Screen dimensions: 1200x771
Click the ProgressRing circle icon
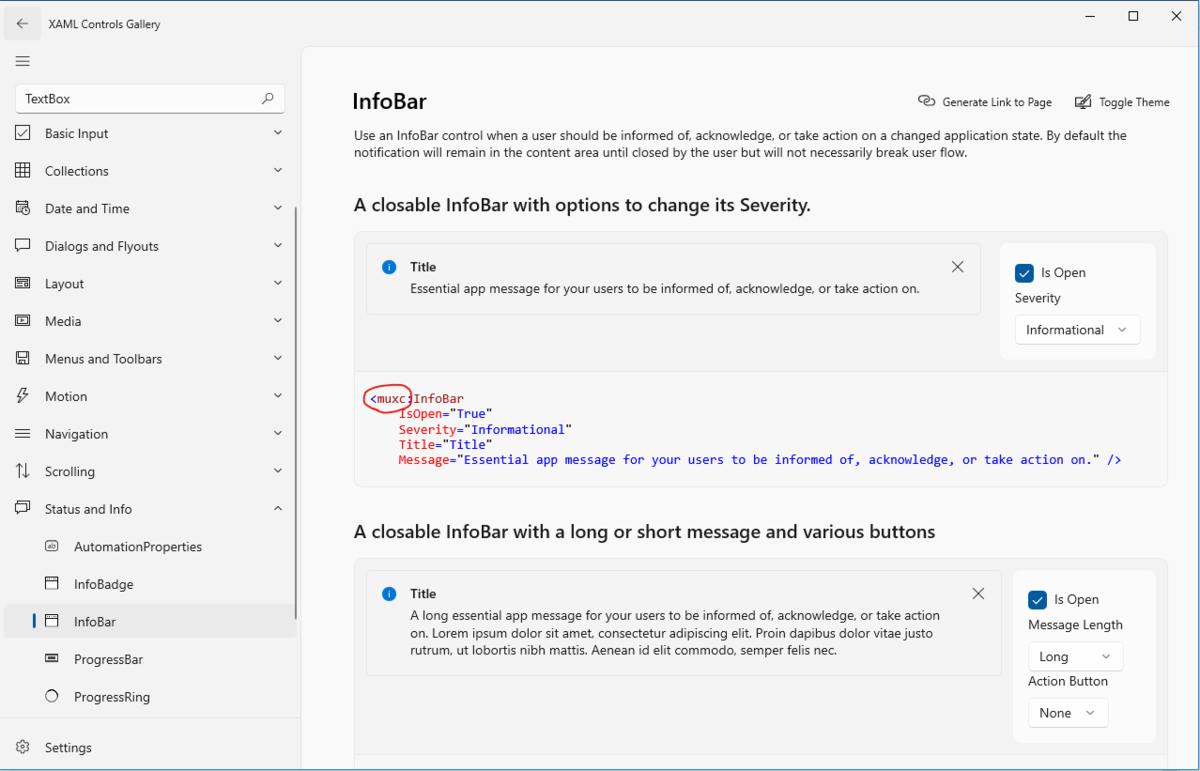[x=52, y=697]
